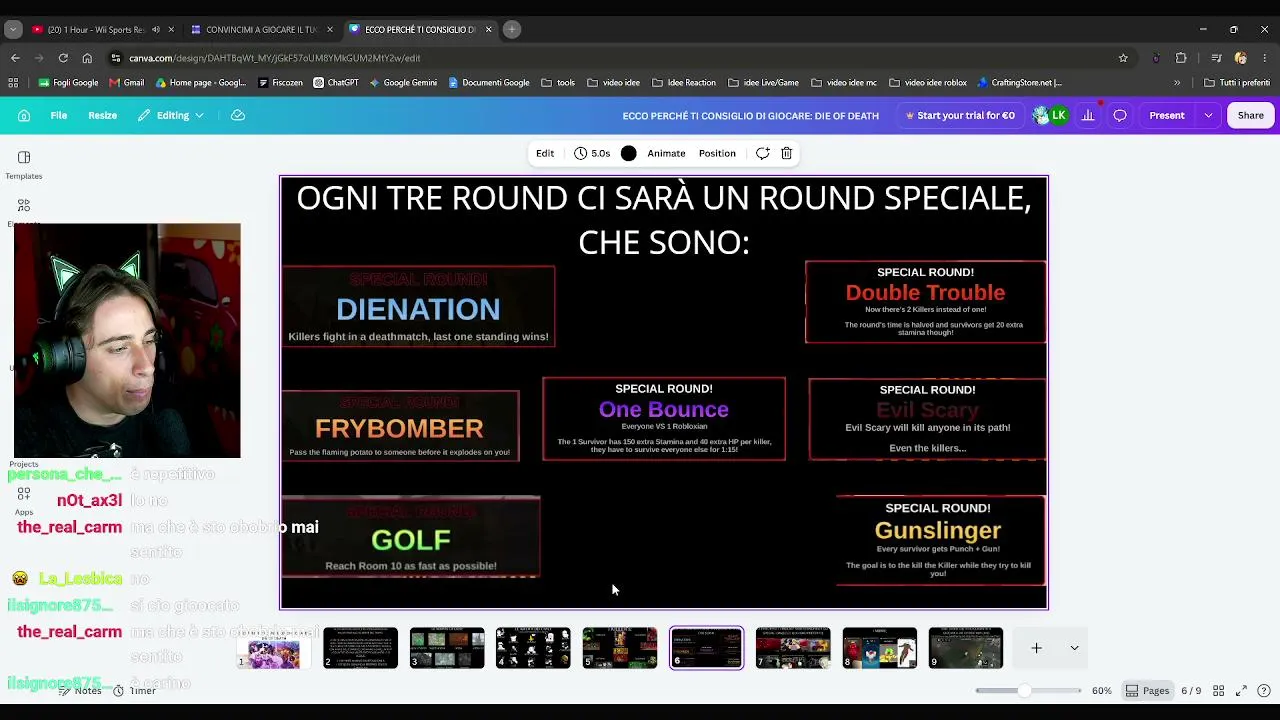Select page 8 thumbnail

[880, 648]
